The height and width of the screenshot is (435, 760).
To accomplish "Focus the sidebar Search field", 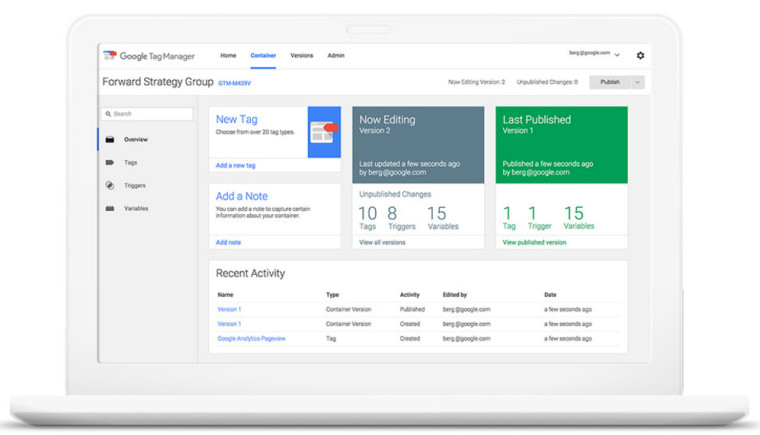I will 147,114.
